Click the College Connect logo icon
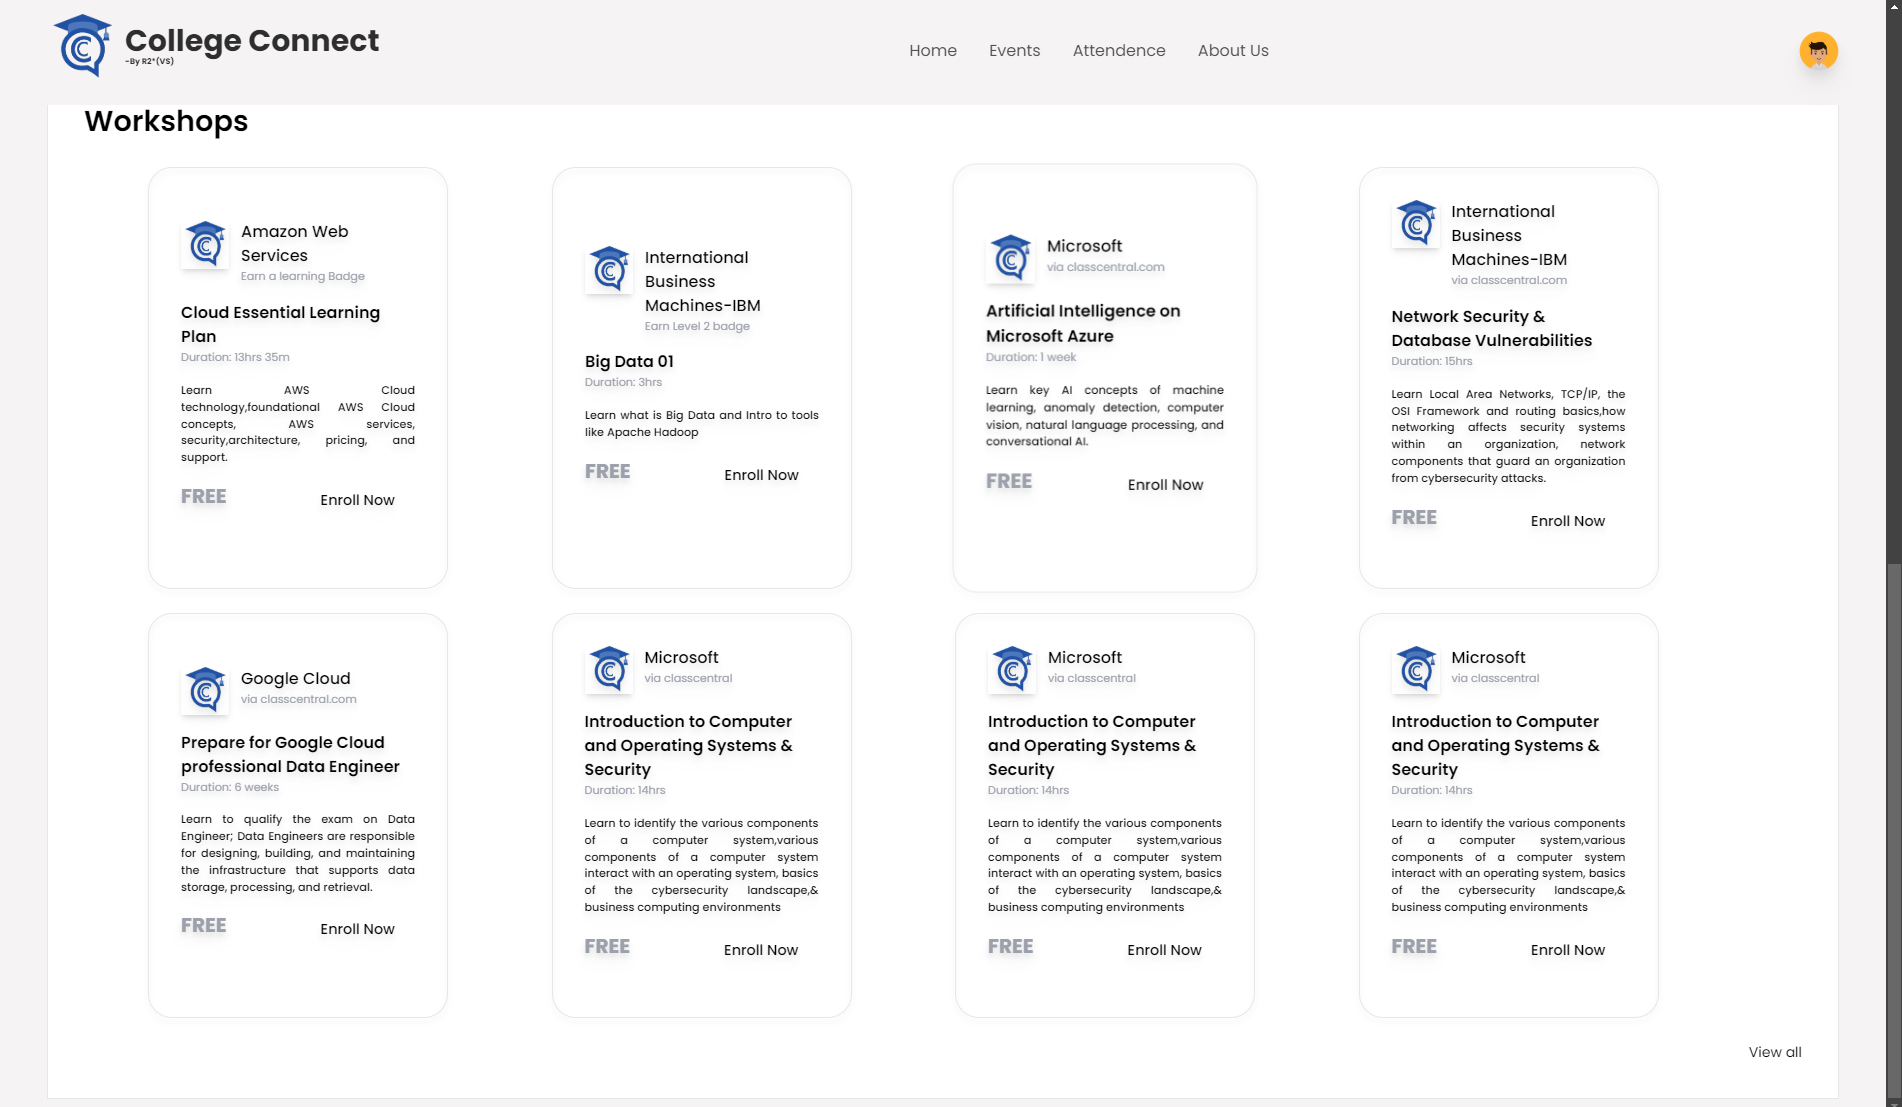 82,46
